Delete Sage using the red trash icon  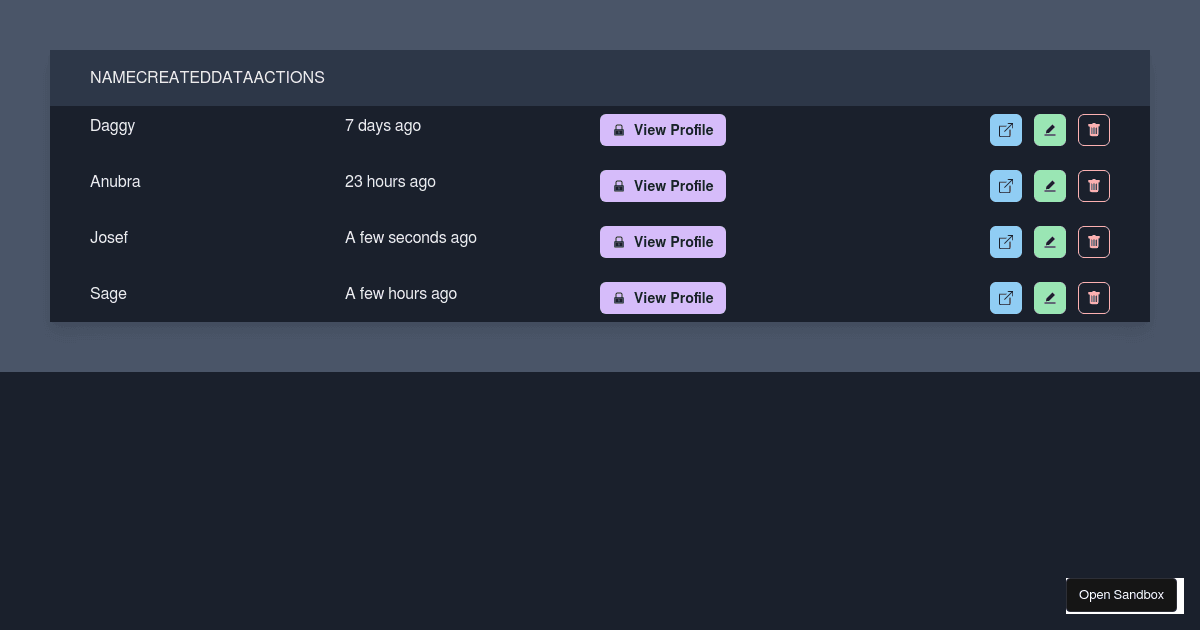pos(1094,298)
